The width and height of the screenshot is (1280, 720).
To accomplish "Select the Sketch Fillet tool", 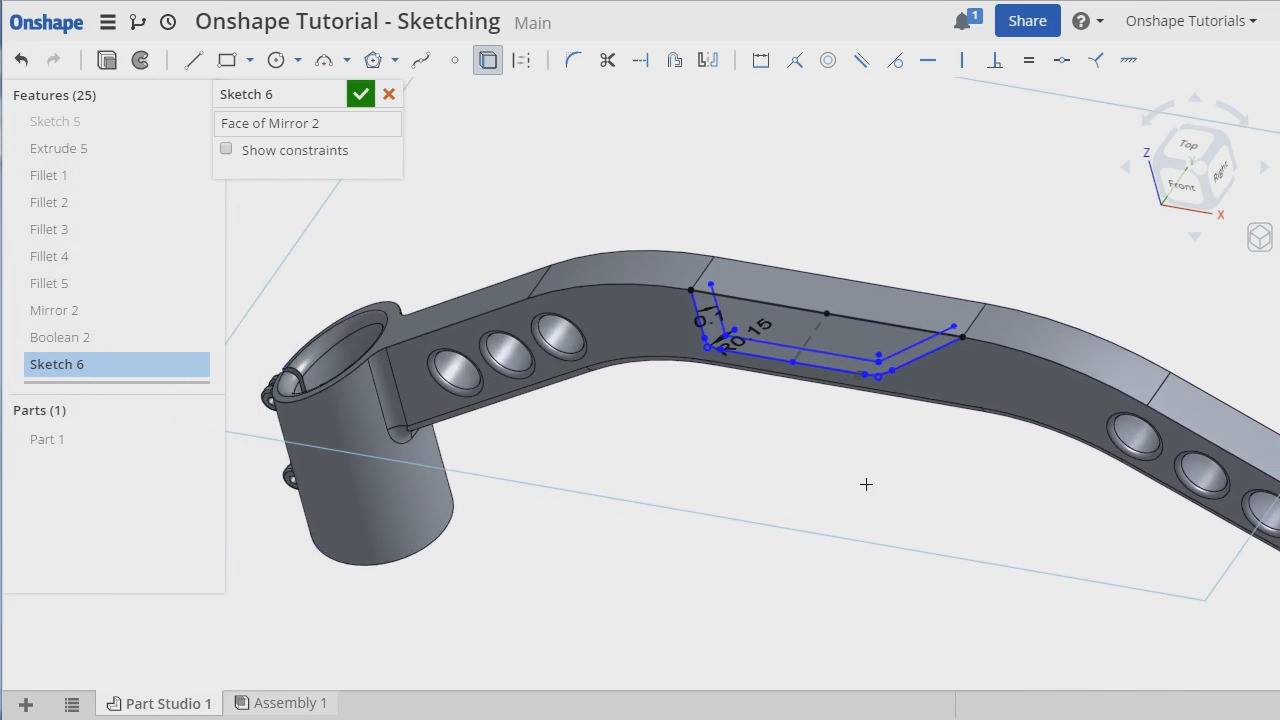I will 573,60.
